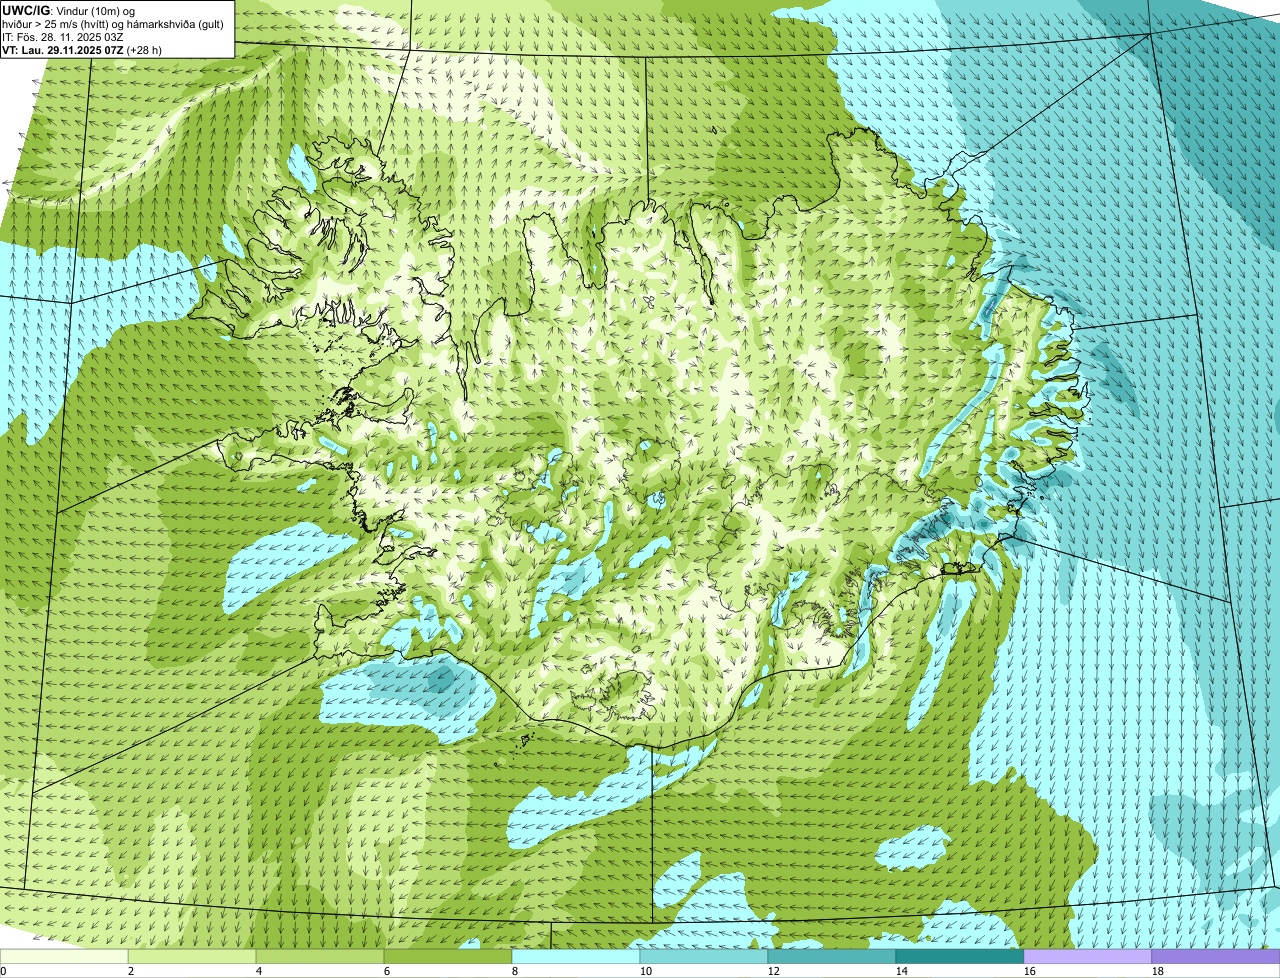Click the 8–10 m/s pale cyan legend swatch
This screenshot has width=1280, height=978.
(576, 956)
